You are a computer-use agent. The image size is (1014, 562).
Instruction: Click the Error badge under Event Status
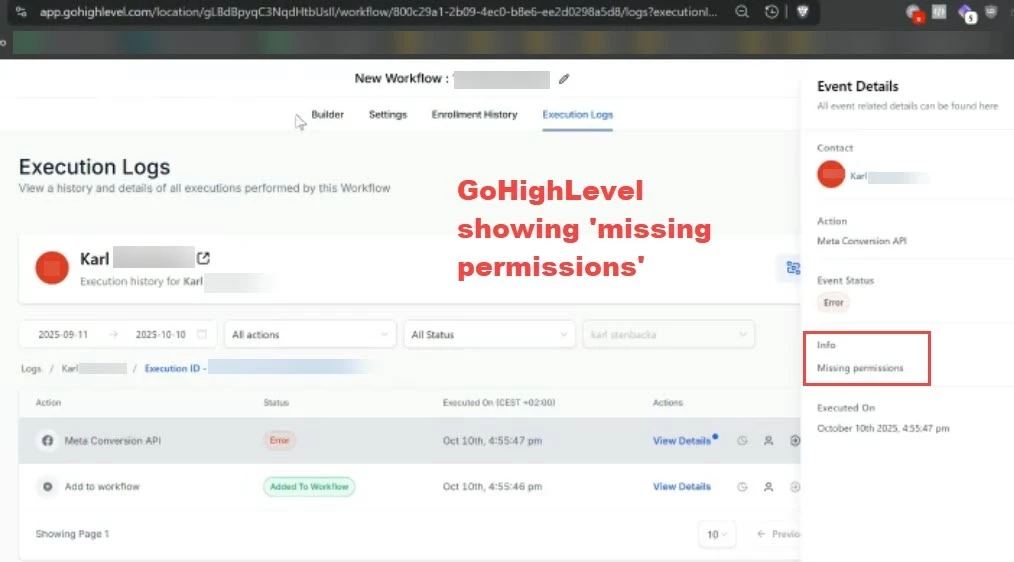pyautogui.click(x=833, y=303)
